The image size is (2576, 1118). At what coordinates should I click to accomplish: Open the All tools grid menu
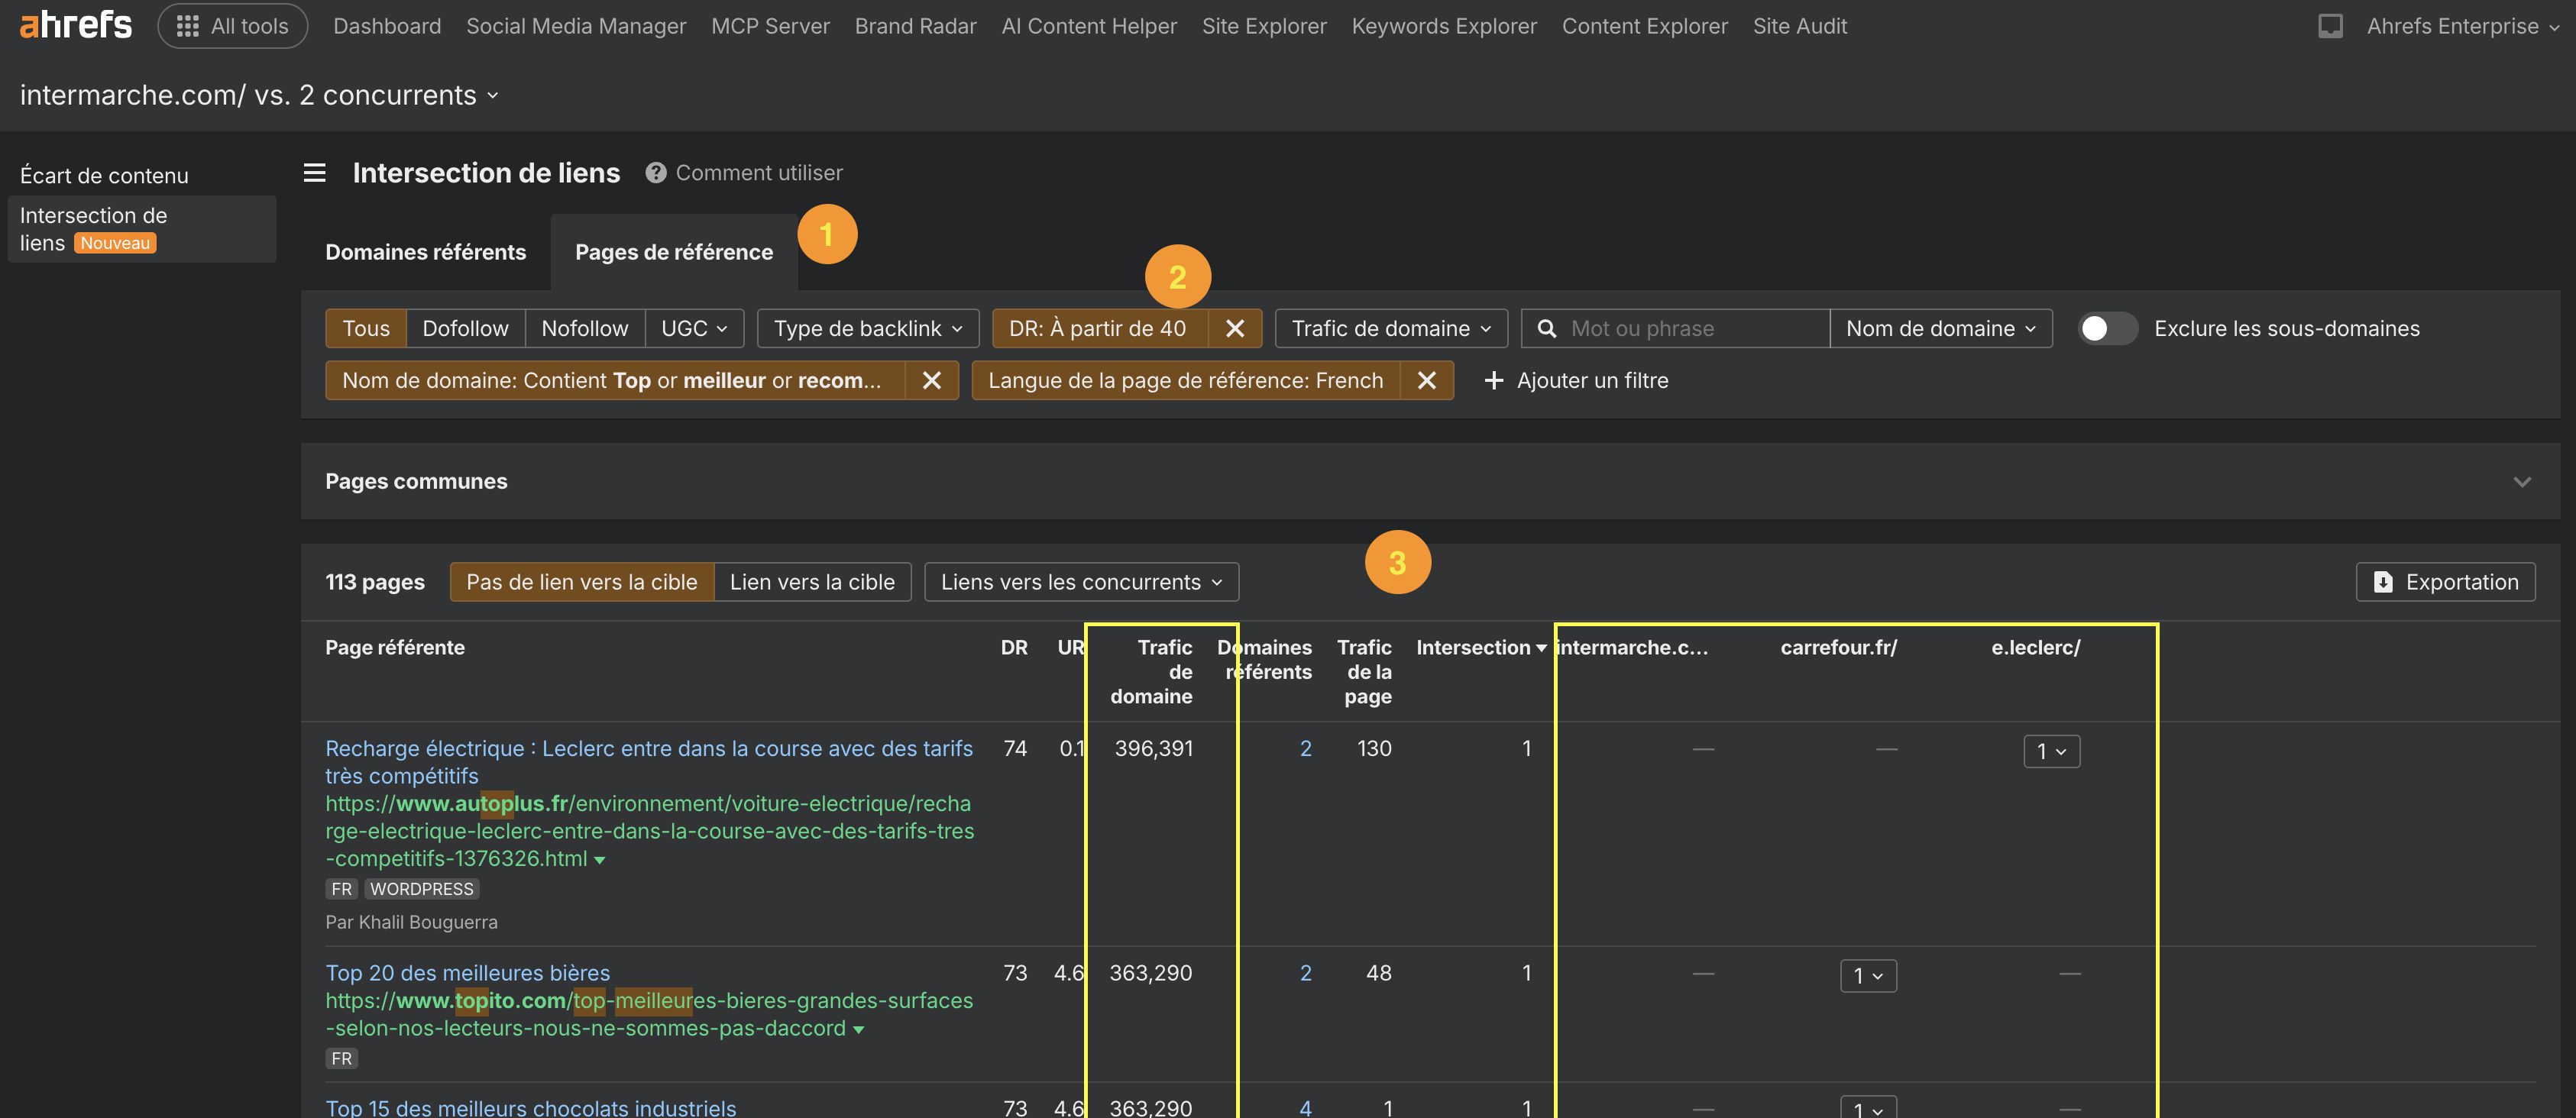[x=232, y=26]
